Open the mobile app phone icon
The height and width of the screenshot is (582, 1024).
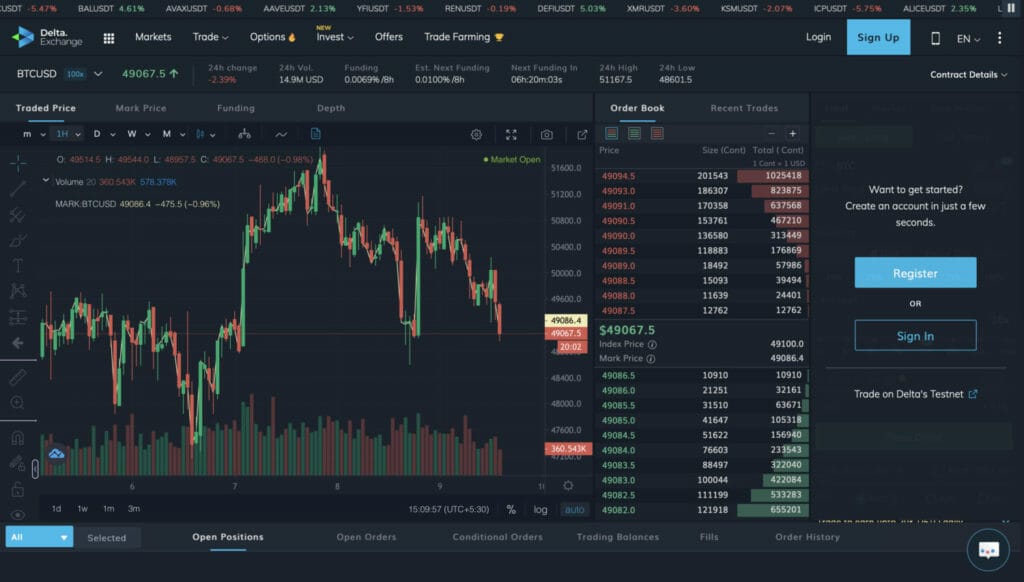935,38
